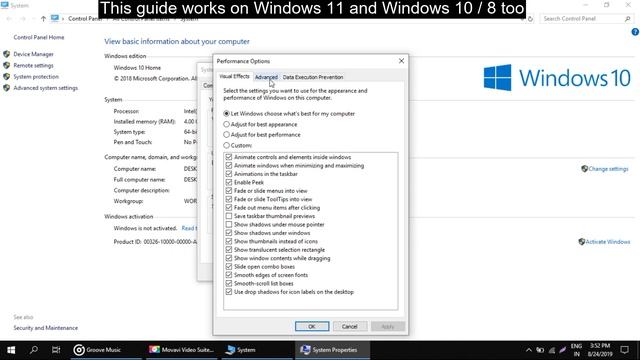Open Task View on taskbar
The height and width of the screenshot is (360, 640).
(x=56, y=350)
